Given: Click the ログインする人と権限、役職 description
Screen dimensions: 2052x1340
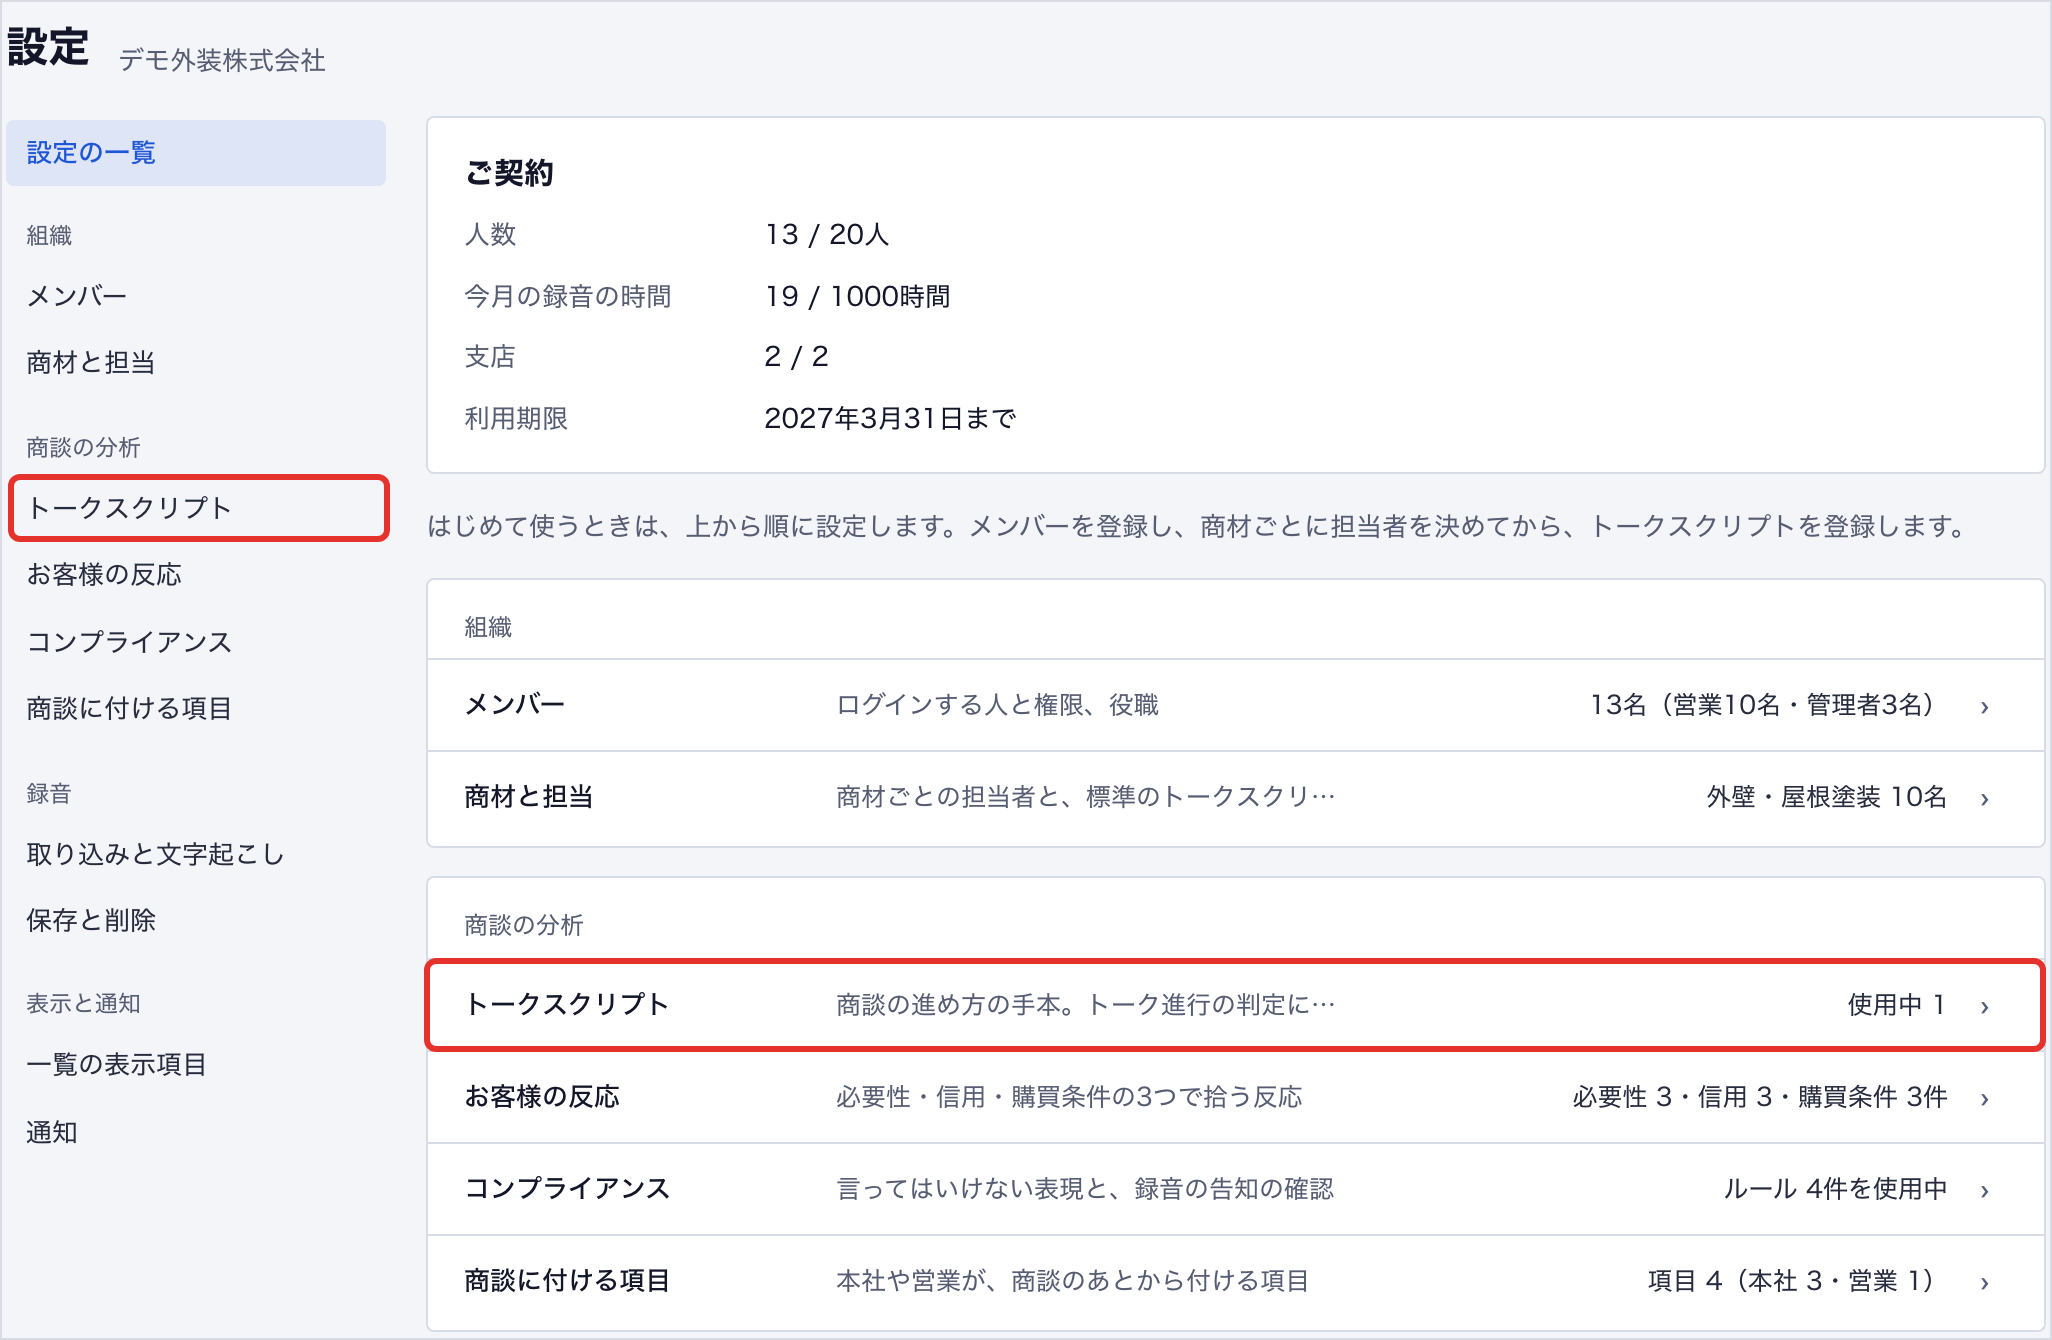Looking at the screenshot, I should [997, 705].
